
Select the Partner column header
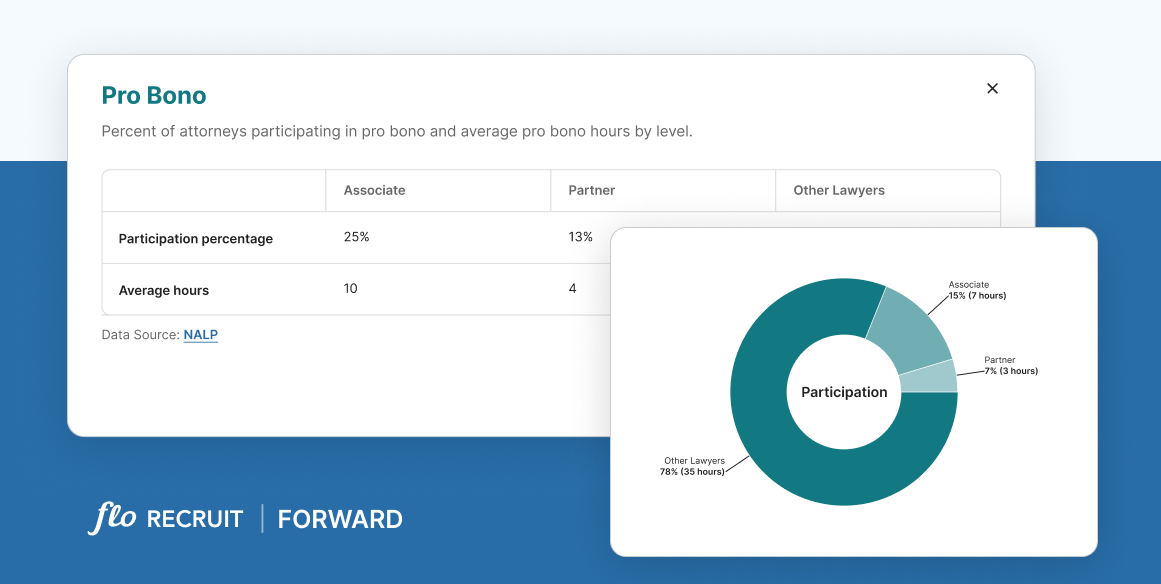pos(591,190)
